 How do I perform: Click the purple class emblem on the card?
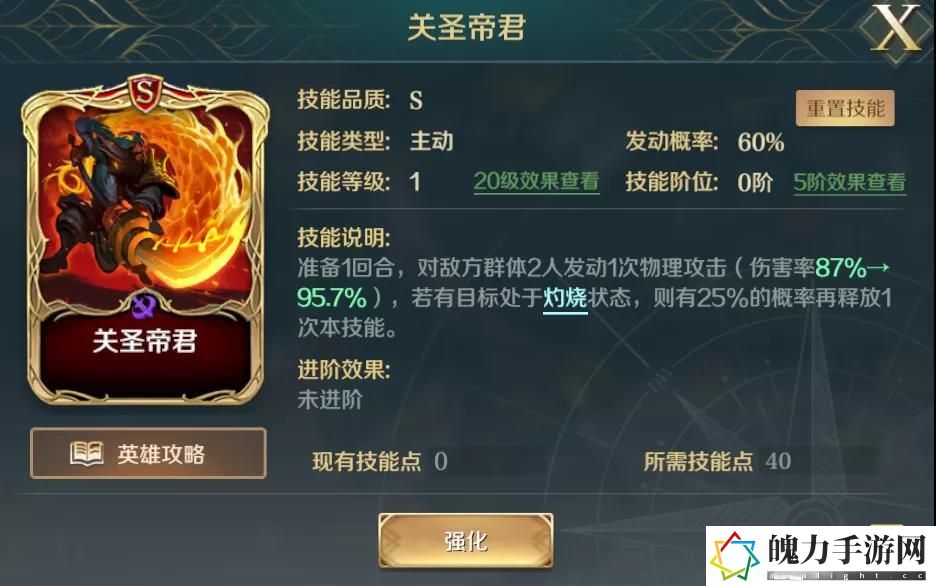coord(144,305)
